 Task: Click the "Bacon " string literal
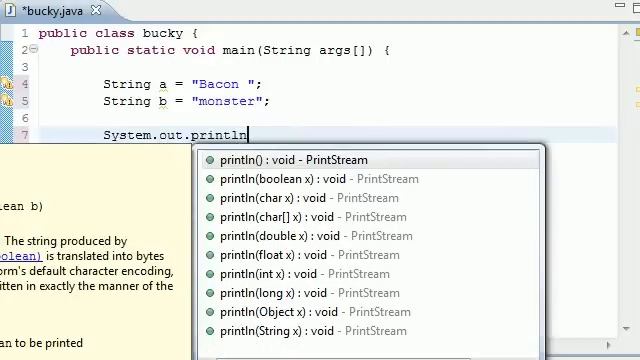(x=223, y=84)
